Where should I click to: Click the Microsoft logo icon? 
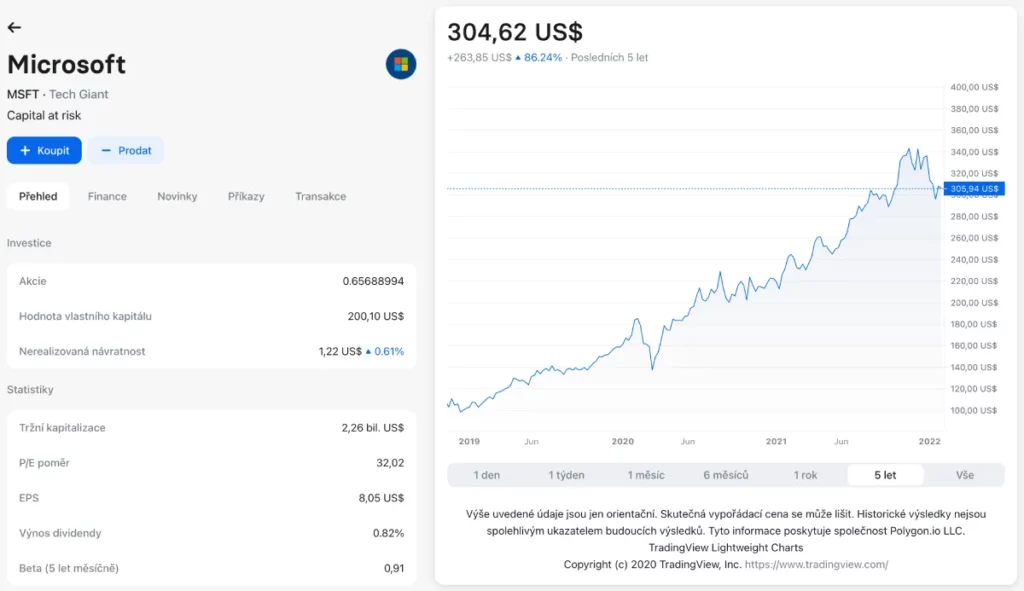pyautogui.click(x=401, y=65)
